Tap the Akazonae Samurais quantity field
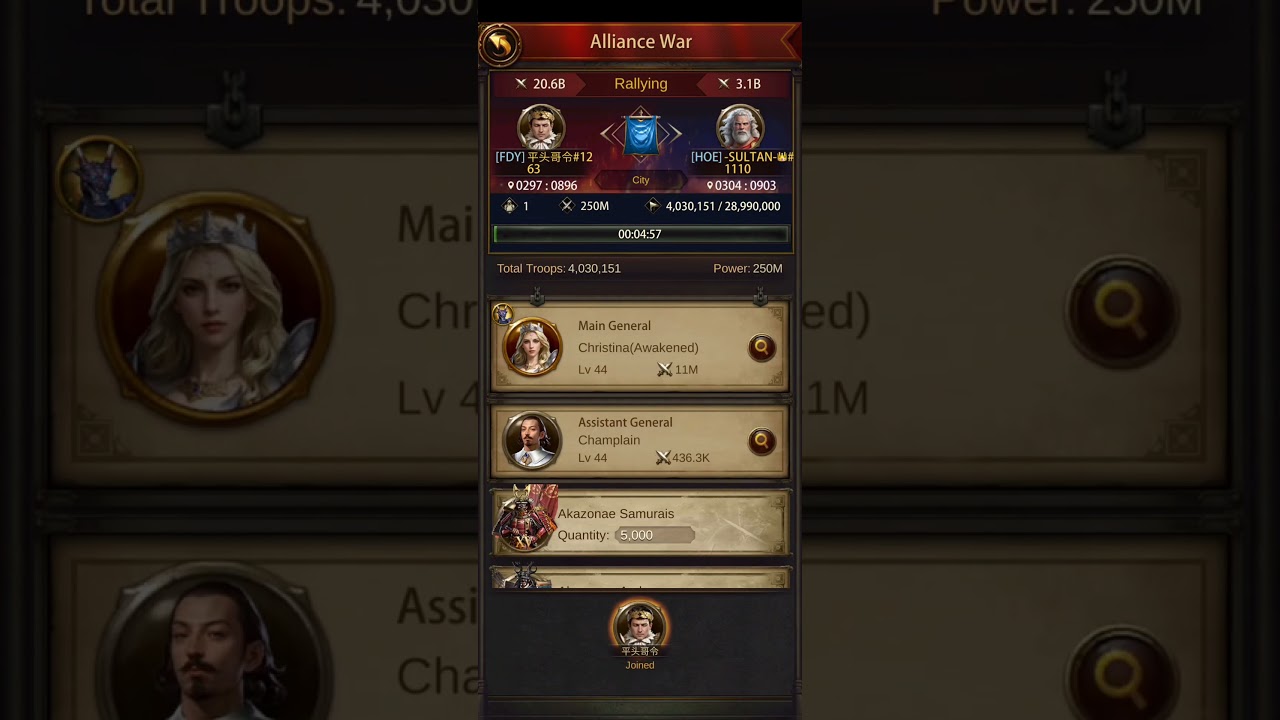Screen dimensions: 1280x720 coord(655,535)
